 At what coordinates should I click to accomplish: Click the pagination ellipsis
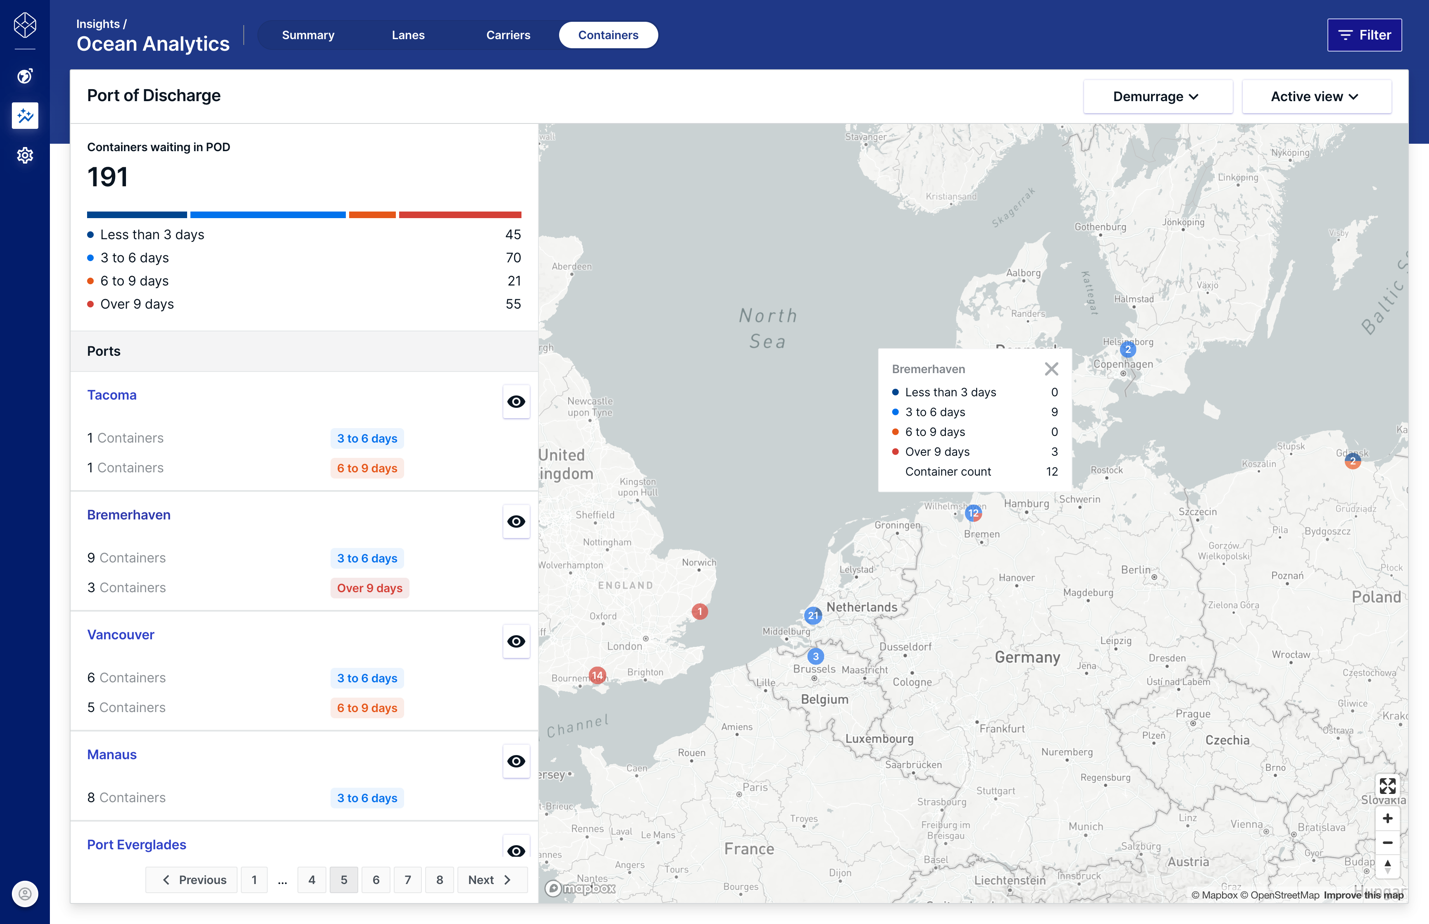pos(283,881)
